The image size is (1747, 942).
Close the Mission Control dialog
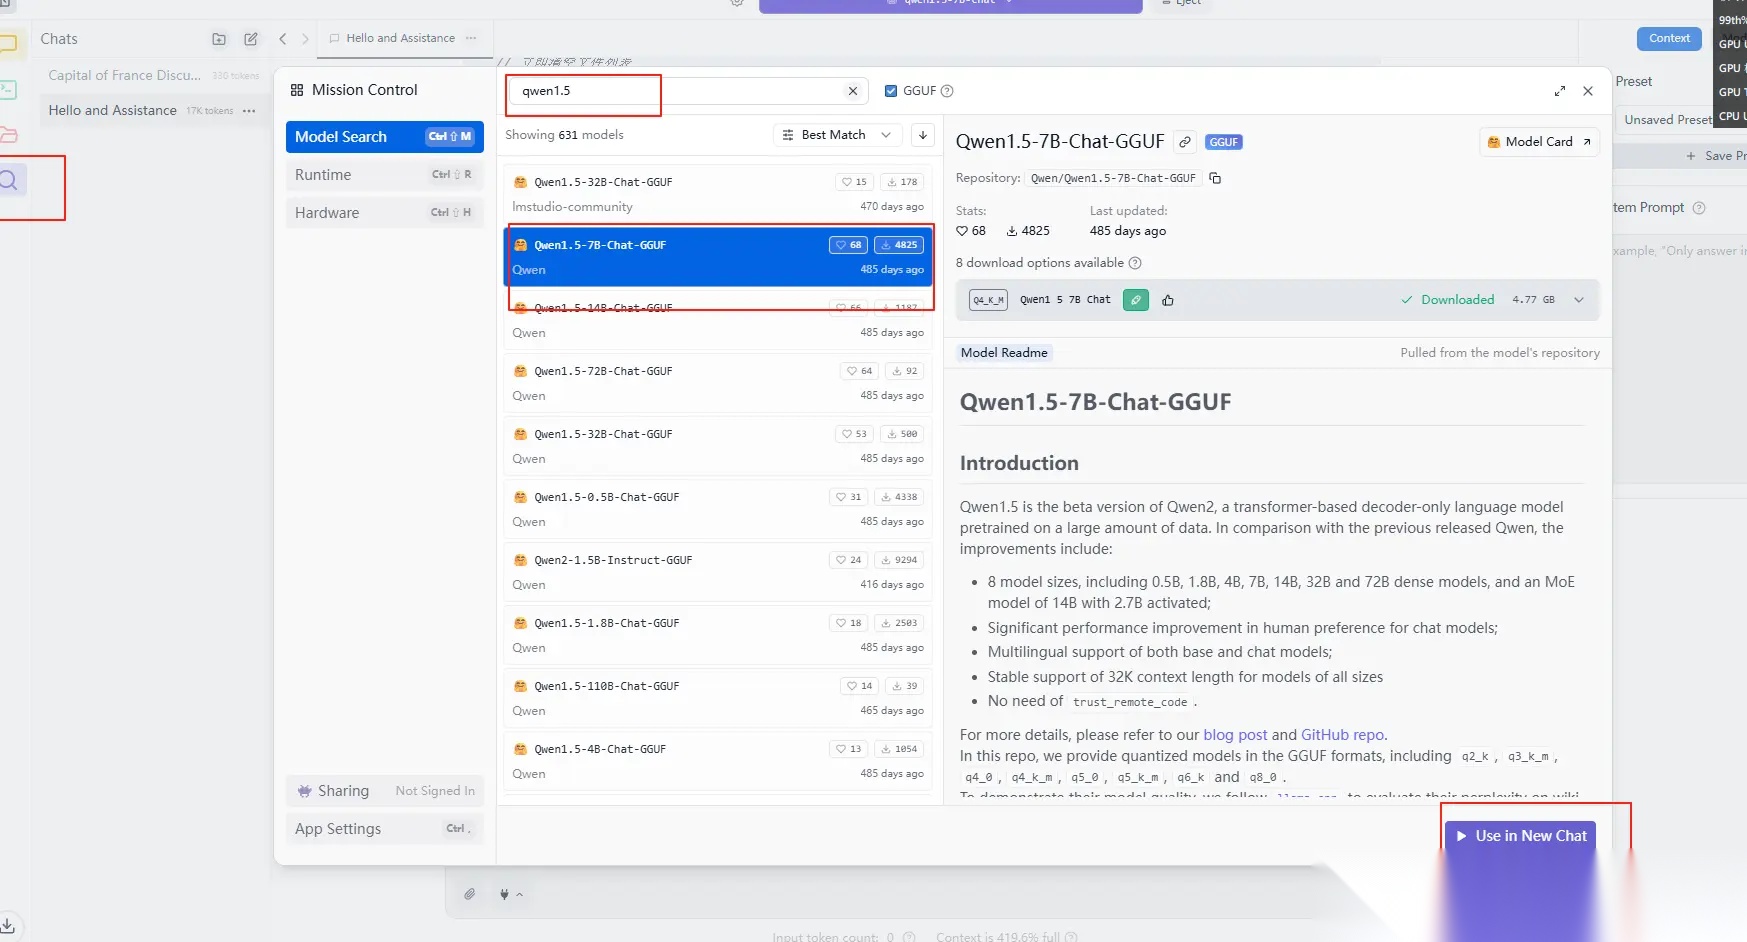[1588, 91]
